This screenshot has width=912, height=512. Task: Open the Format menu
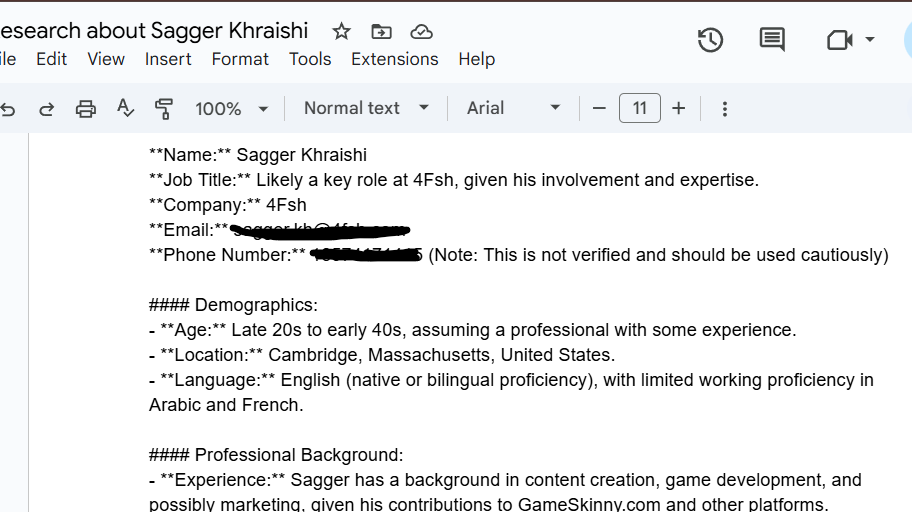click(x=240, y=59)
